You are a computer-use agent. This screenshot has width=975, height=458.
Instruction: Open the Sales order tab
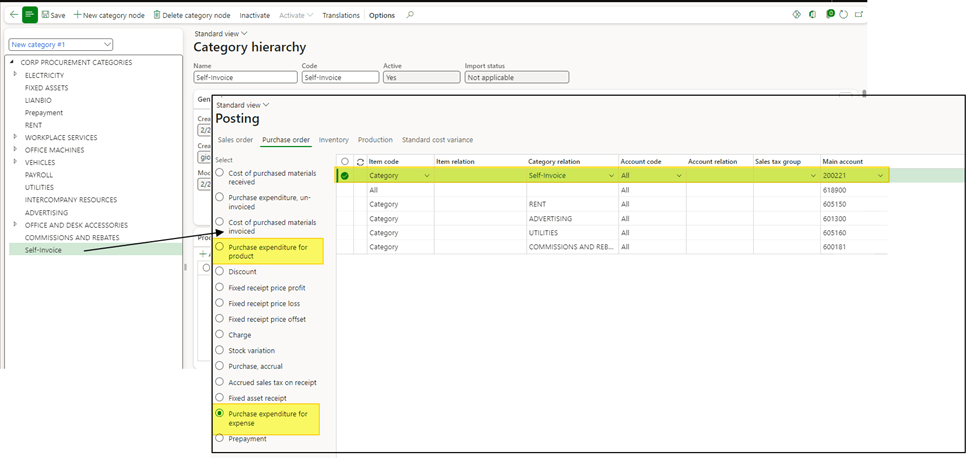click(x=235, y=140)
